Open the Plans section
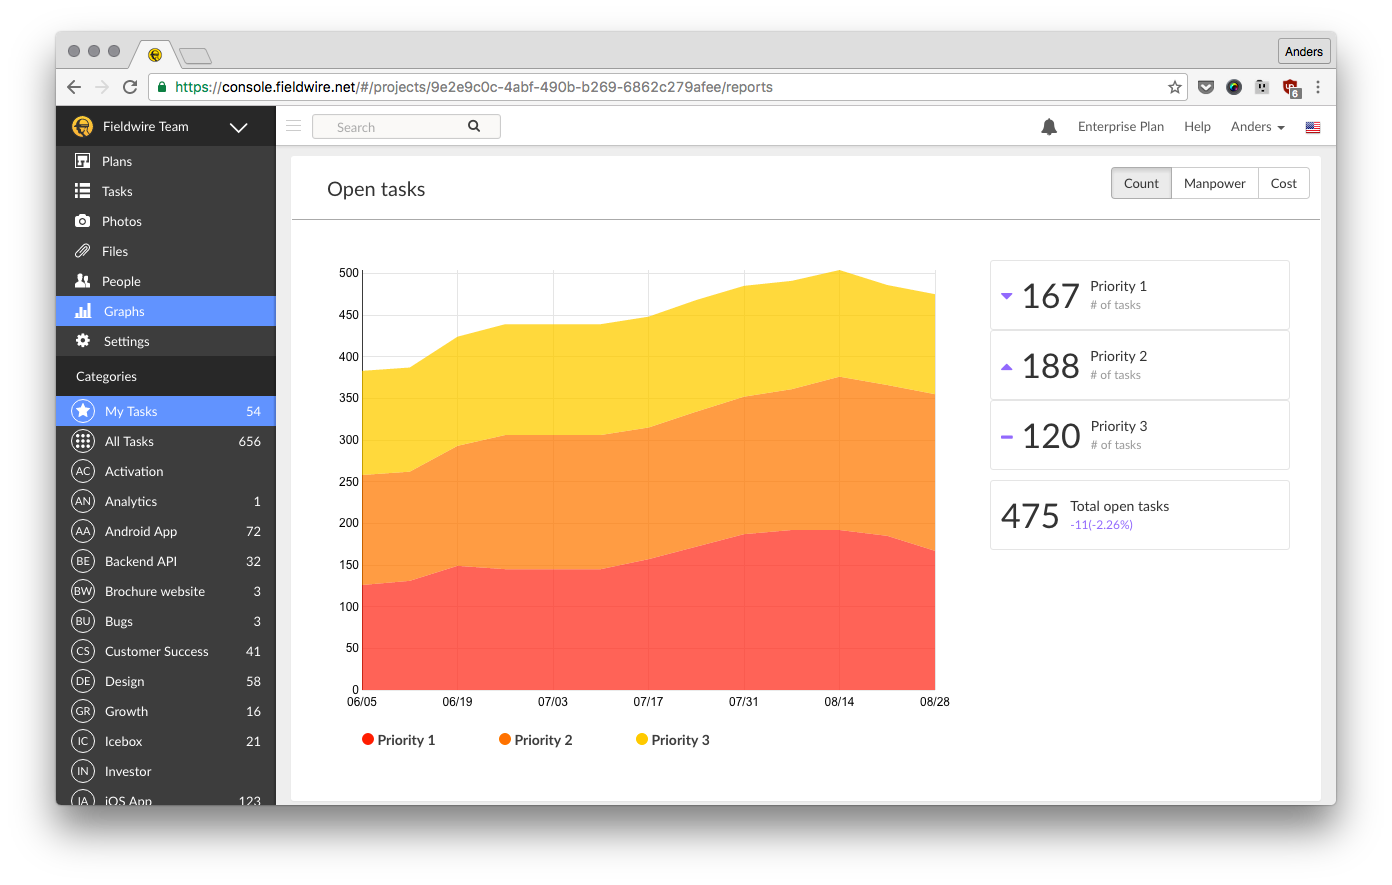This screenshot has width=1392, height=885. point(116,160)
